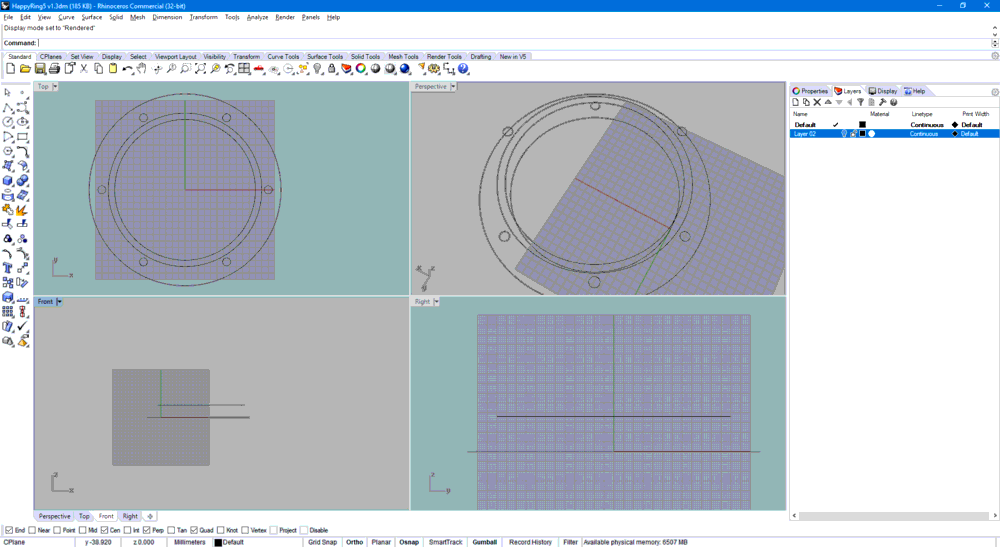Toggle the Disable osnap checkbox
The image size is (1000, 547).
point(304,530)
